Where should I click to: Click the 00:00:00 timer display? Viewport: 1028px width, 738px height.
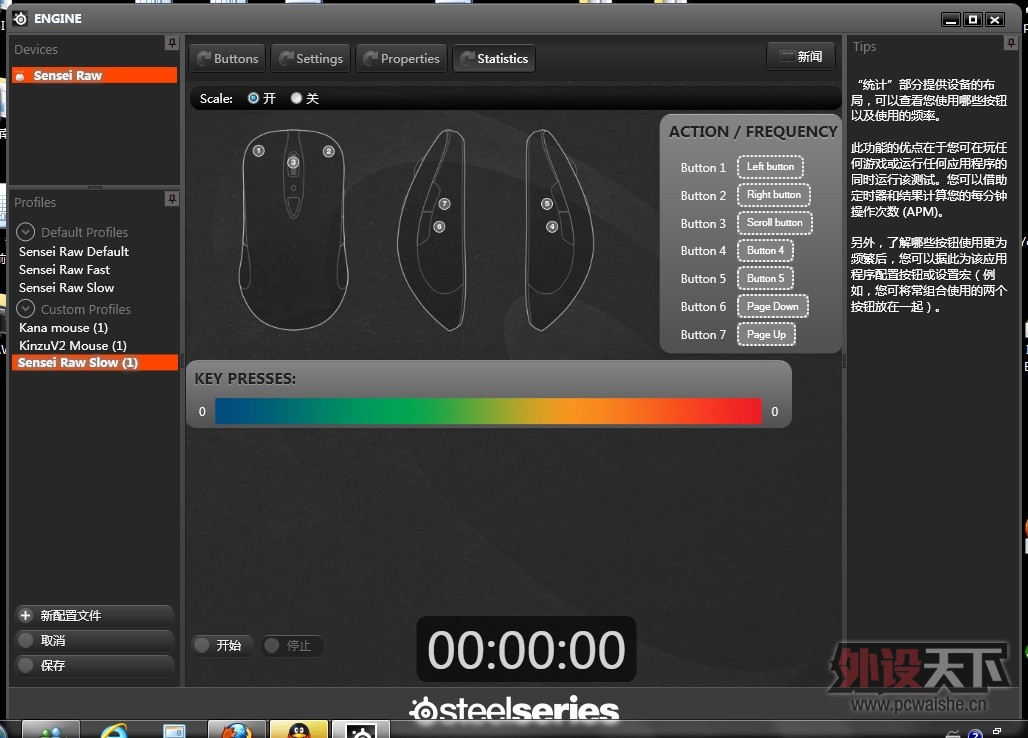[526, 650]
